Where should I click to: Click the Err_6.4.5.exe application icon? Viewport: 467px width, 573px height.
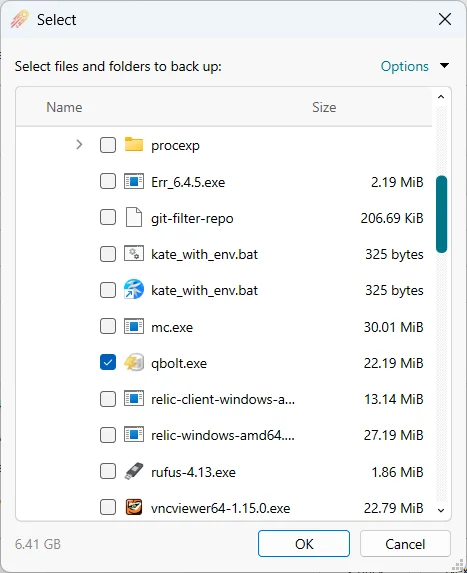(x=134, y=181)
